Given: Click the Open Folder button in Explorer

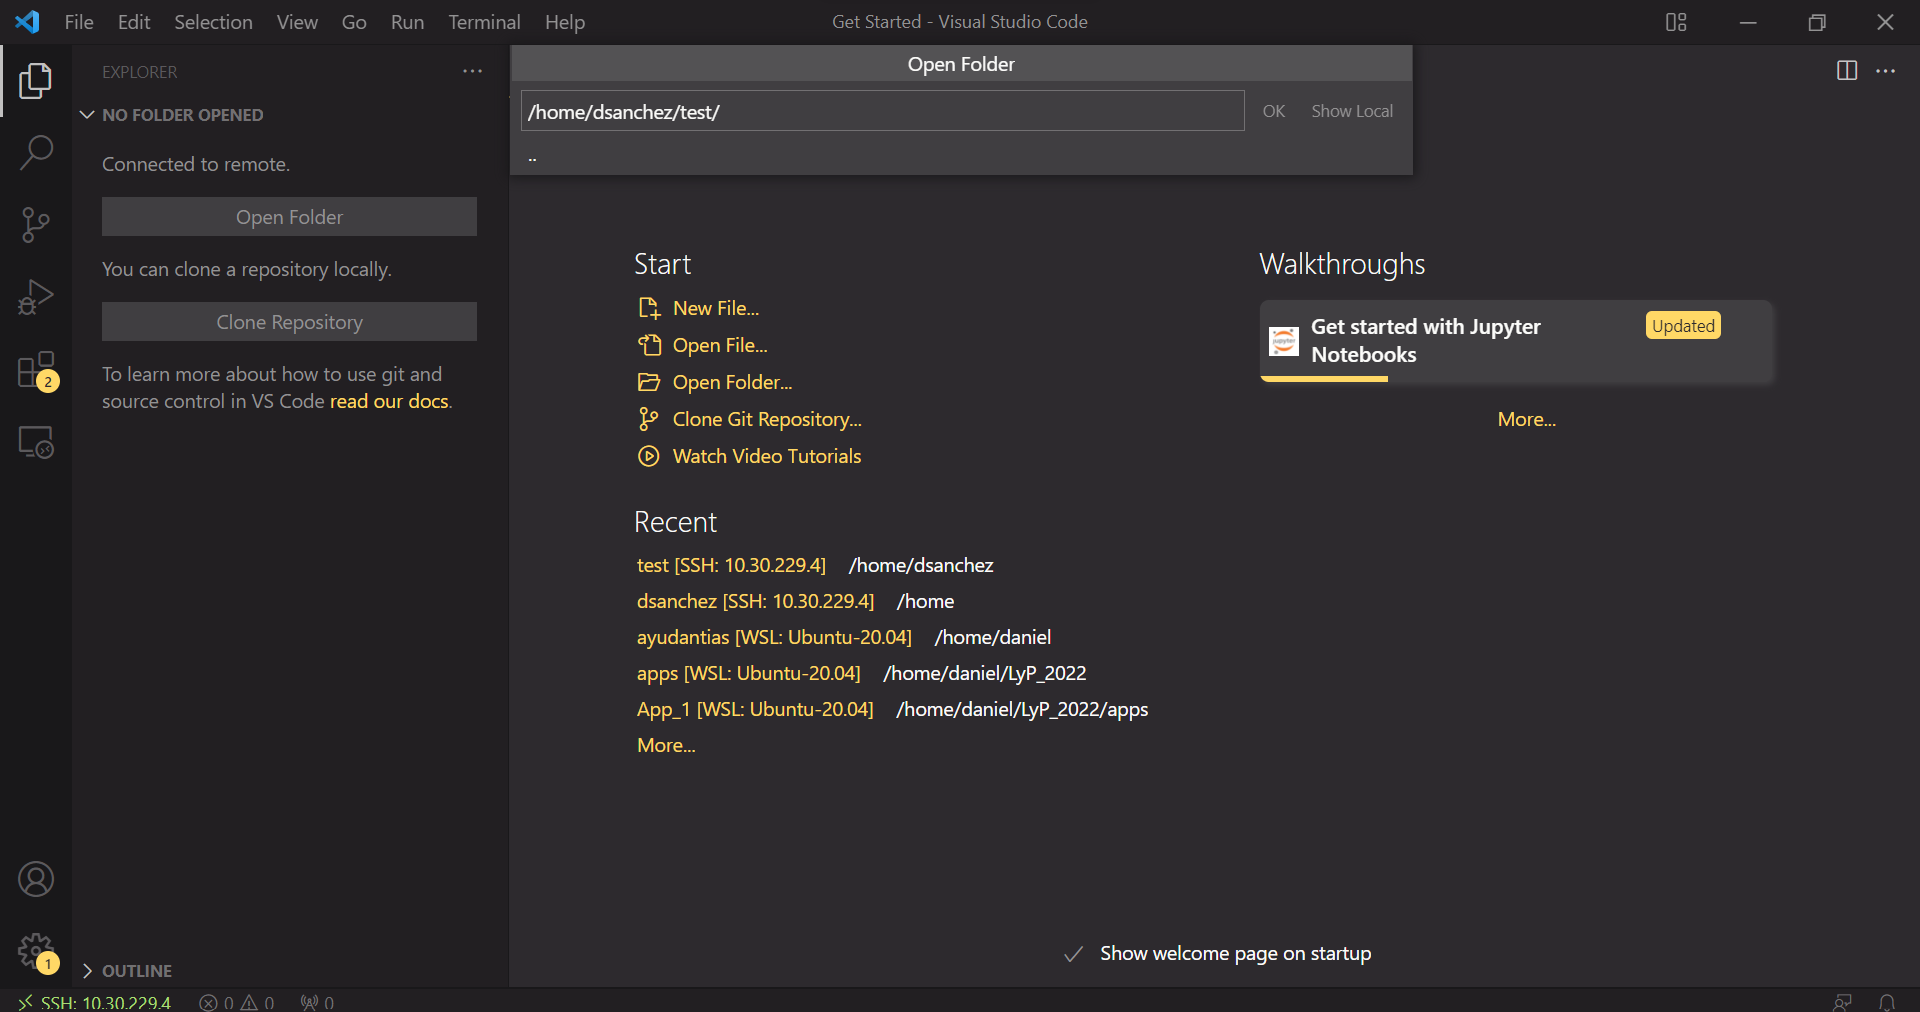Looking at the screenshot, I should point(289,217).
